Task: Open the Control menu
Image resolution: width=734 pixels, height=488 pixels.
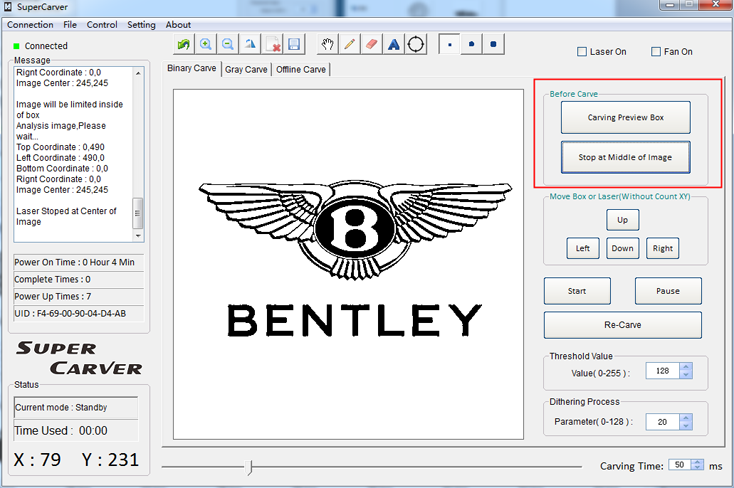Action: pos(102,25)
